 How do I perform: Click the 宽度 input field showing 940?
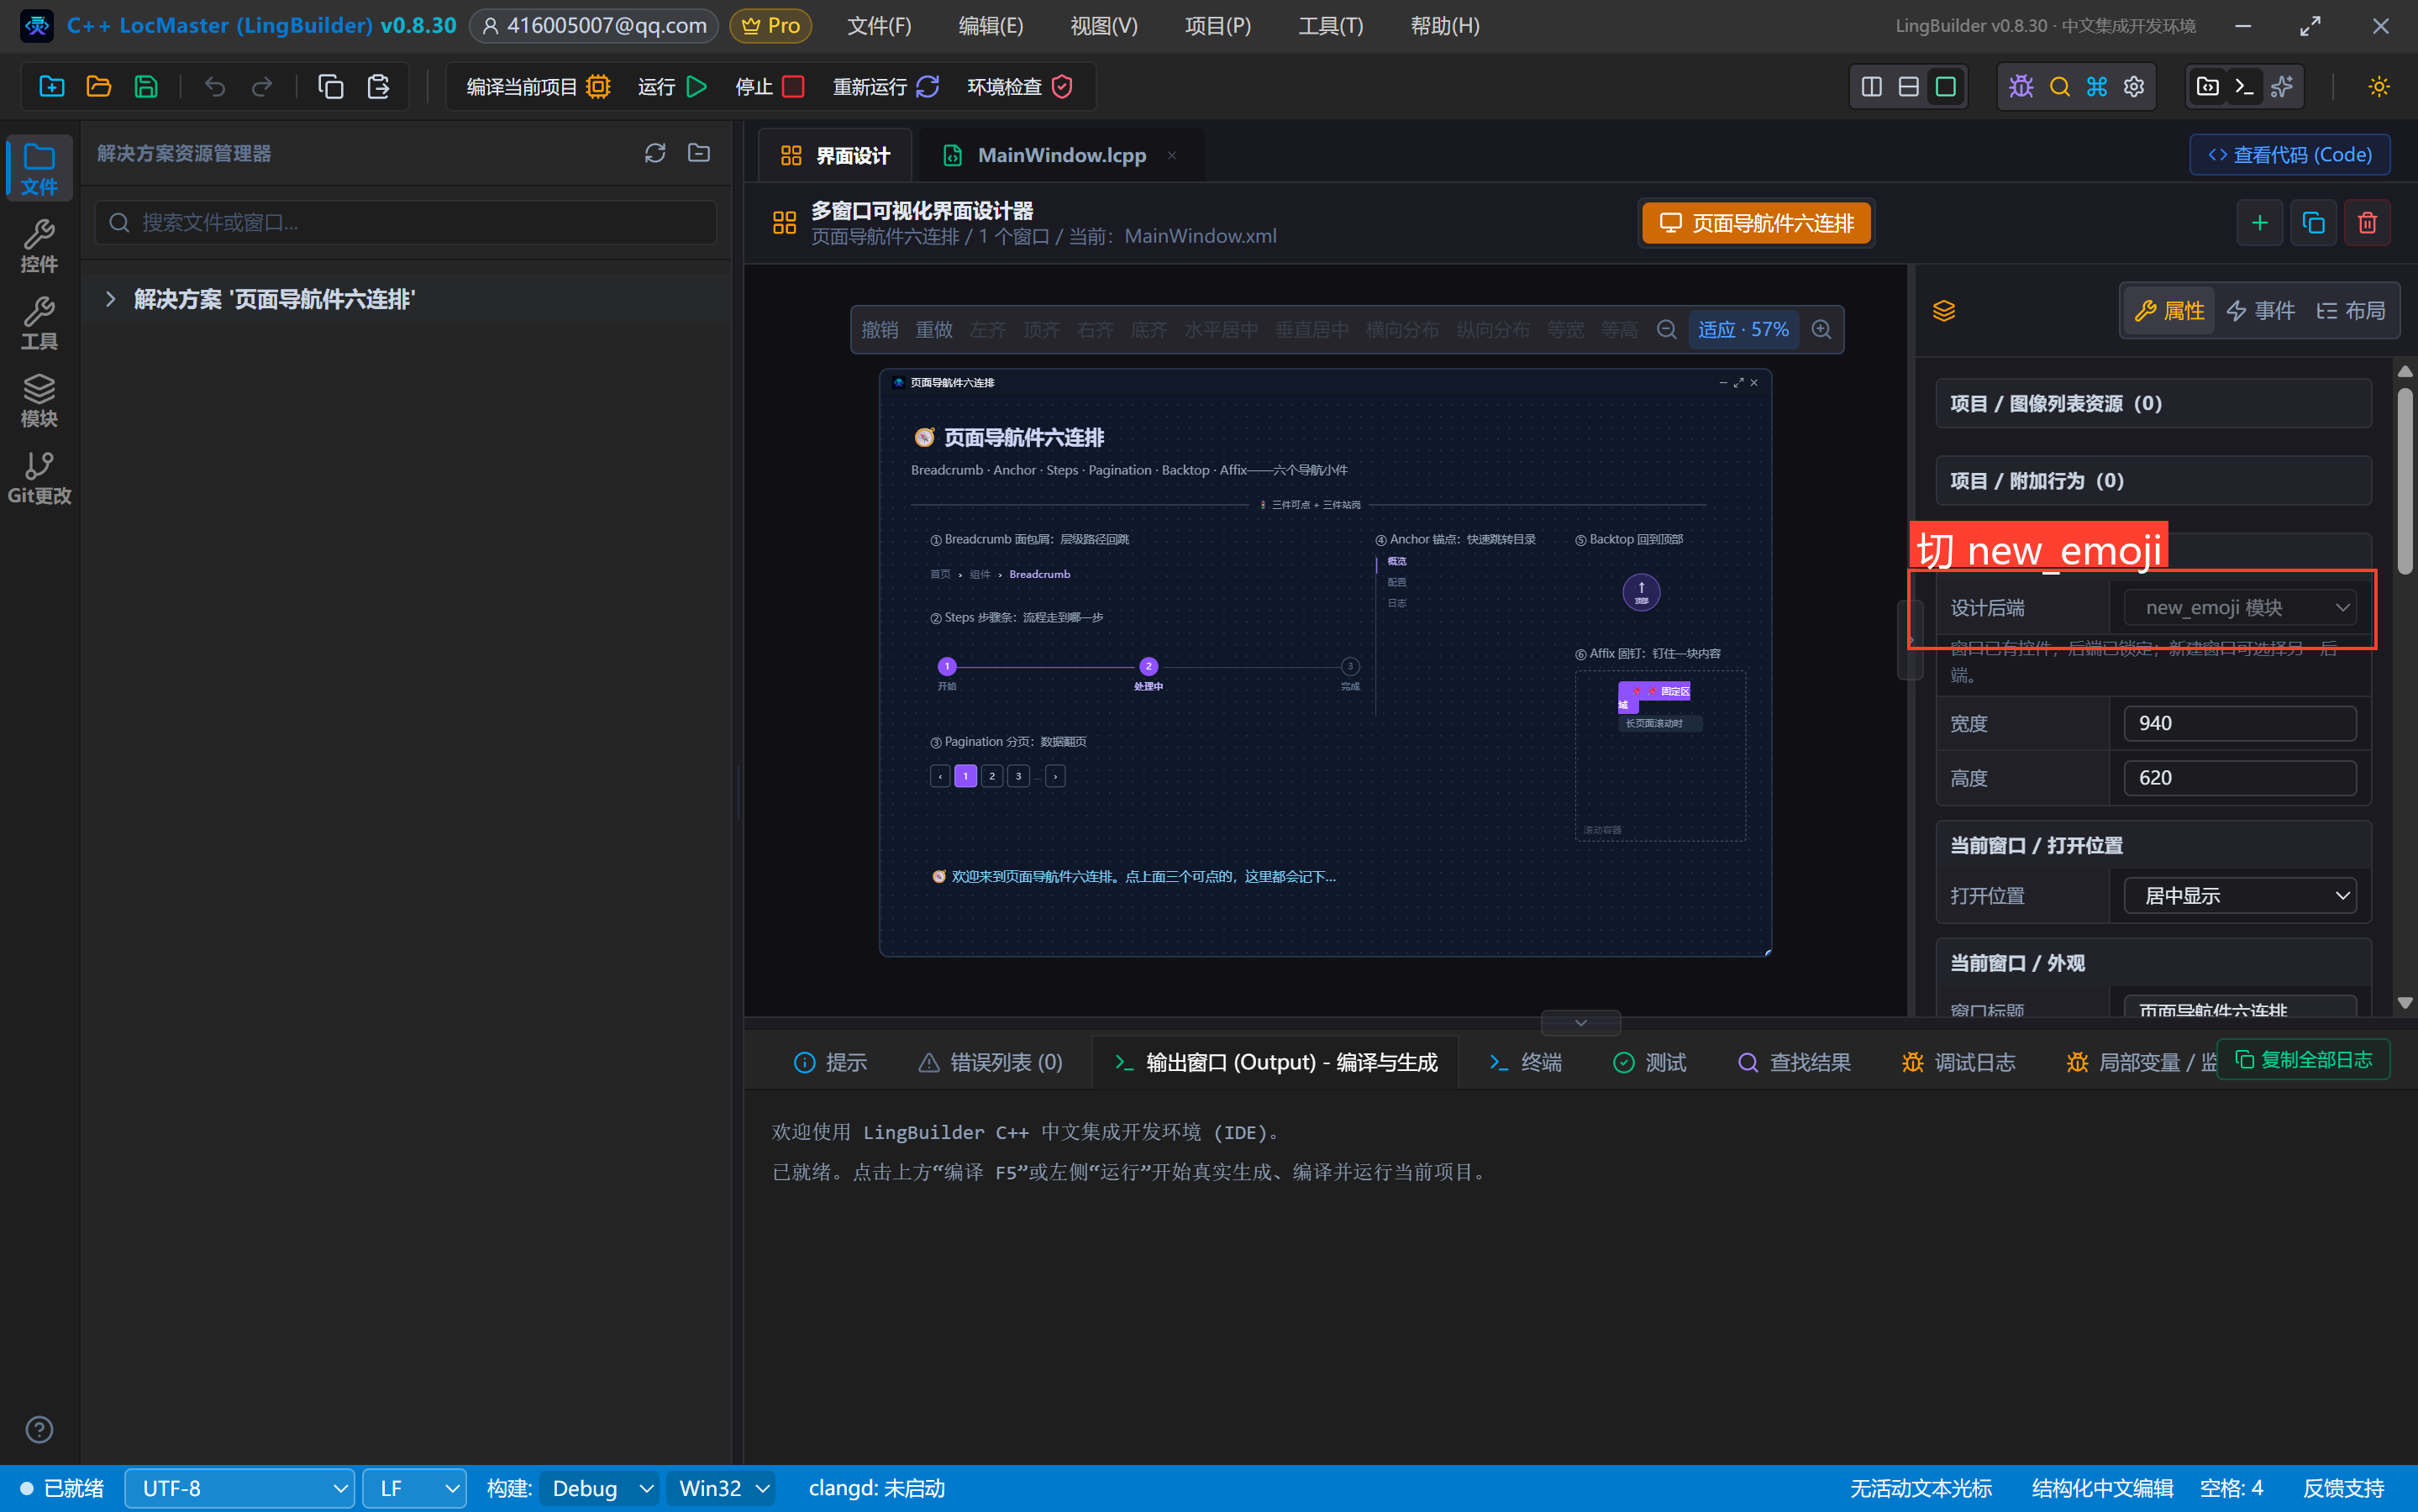tap(2240, 723)
